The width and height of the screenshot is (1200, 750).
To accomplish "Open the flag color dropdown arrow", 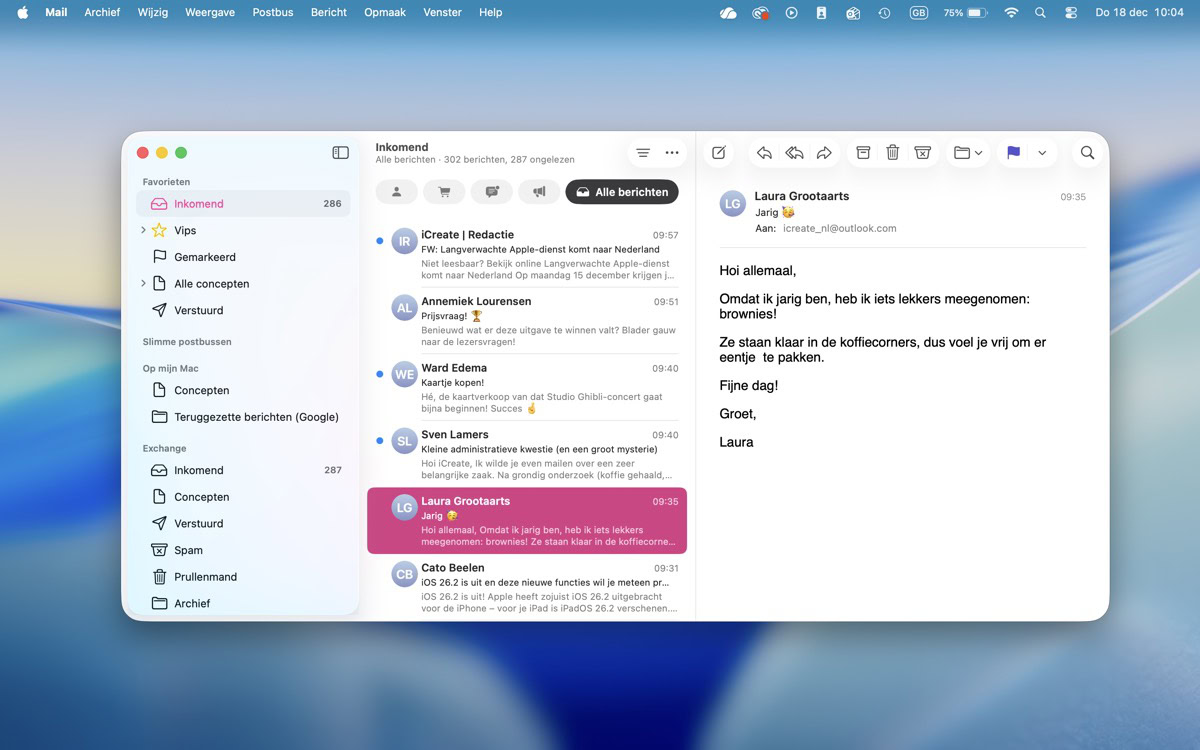I will pyautogui.click(x=1042, y=153).
